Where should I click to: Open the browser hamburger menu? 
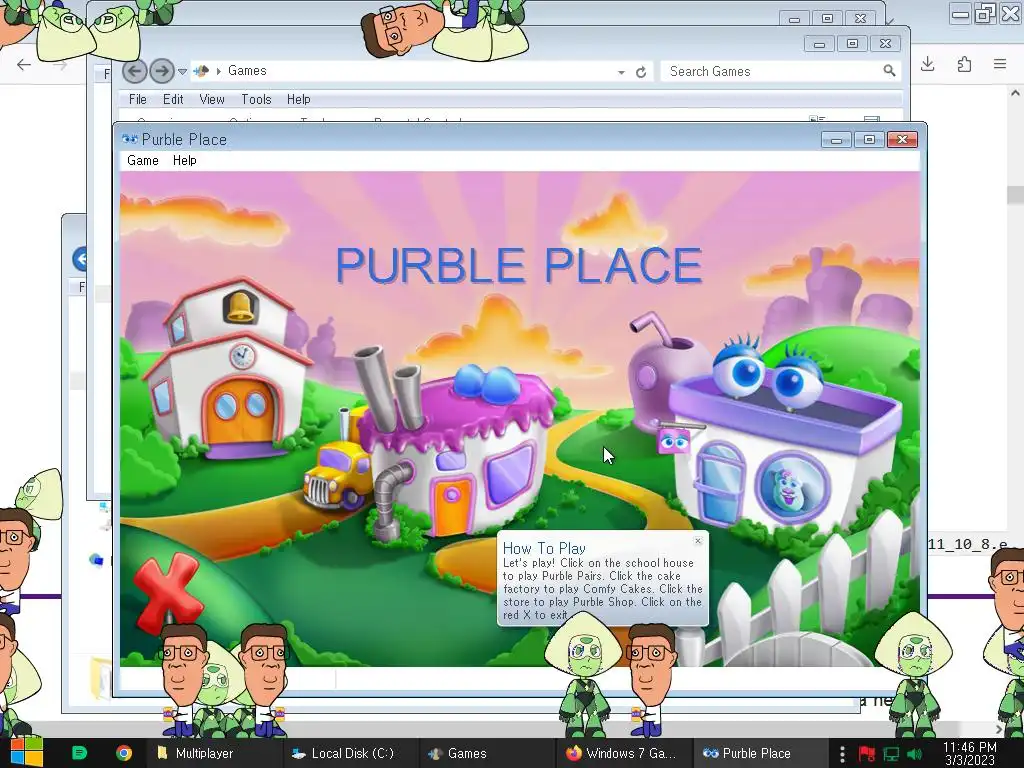tap(1000, 64)
